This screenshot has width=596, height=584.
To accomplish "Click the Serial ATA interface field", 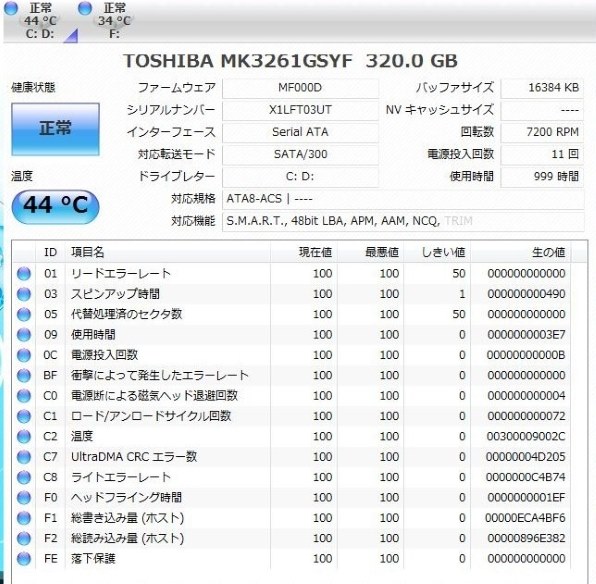I will pos(300,132).
